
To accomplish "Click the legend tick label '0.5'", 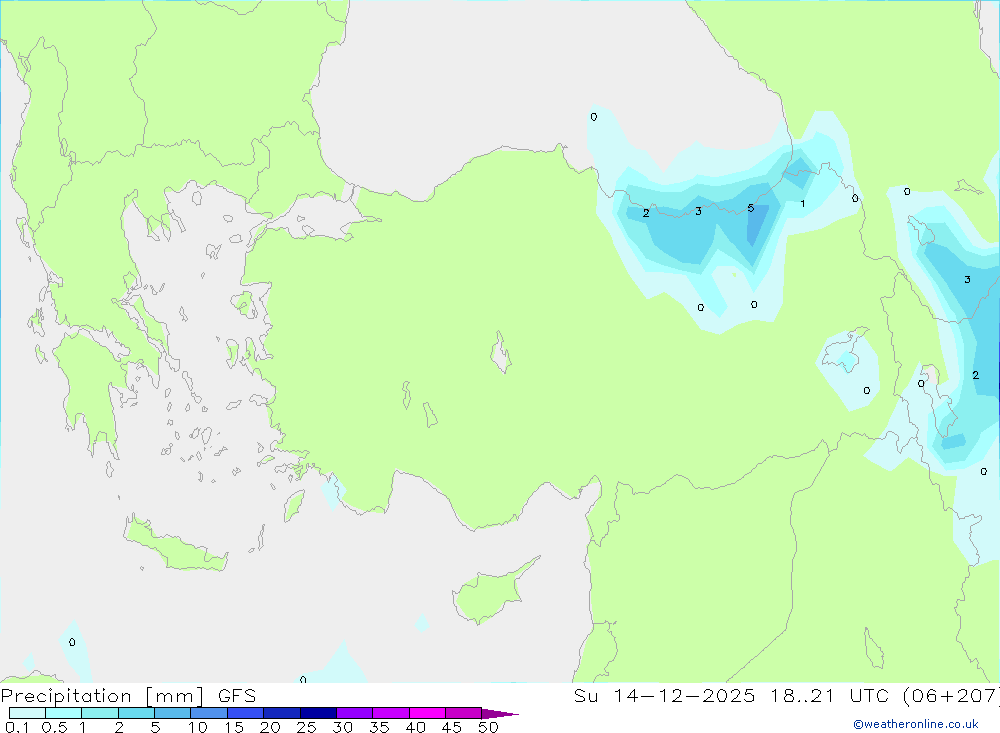I will coord(54,727).
